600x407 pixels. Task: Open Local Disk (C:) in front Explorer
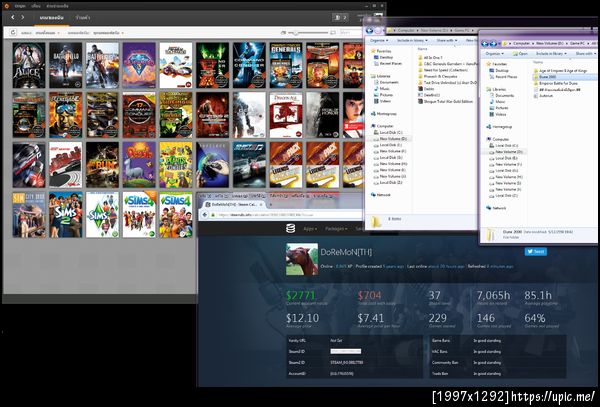click(503, 145)
